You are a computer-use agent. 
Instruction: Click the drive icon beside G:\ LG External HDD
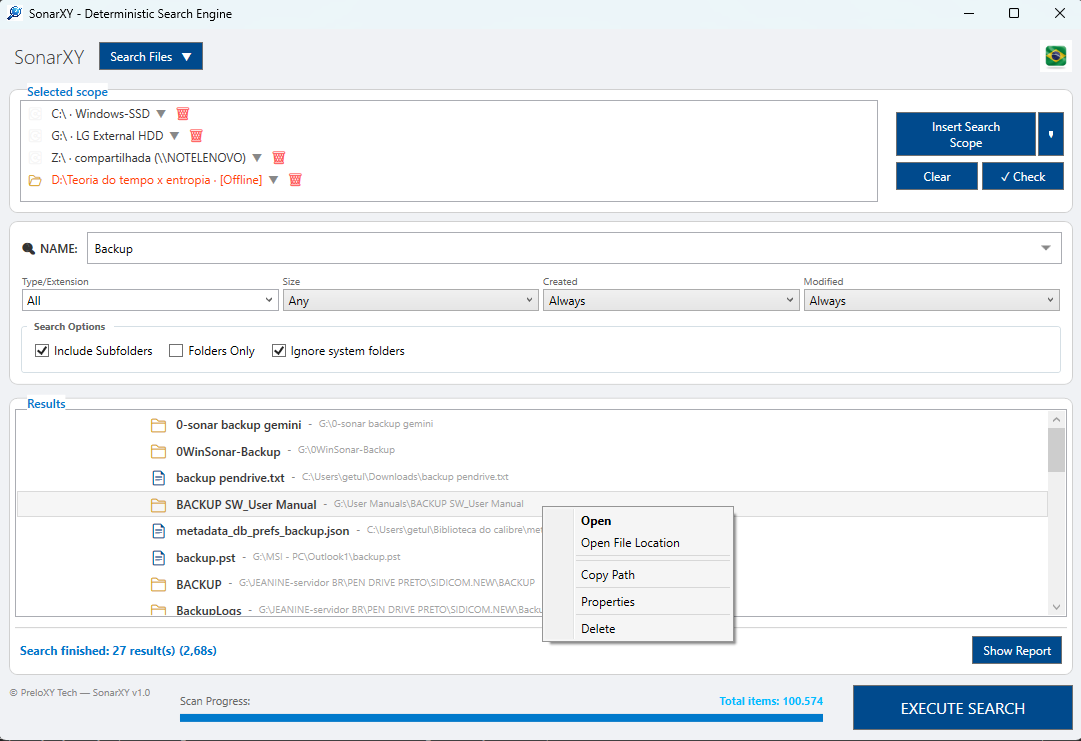[35, 136]
